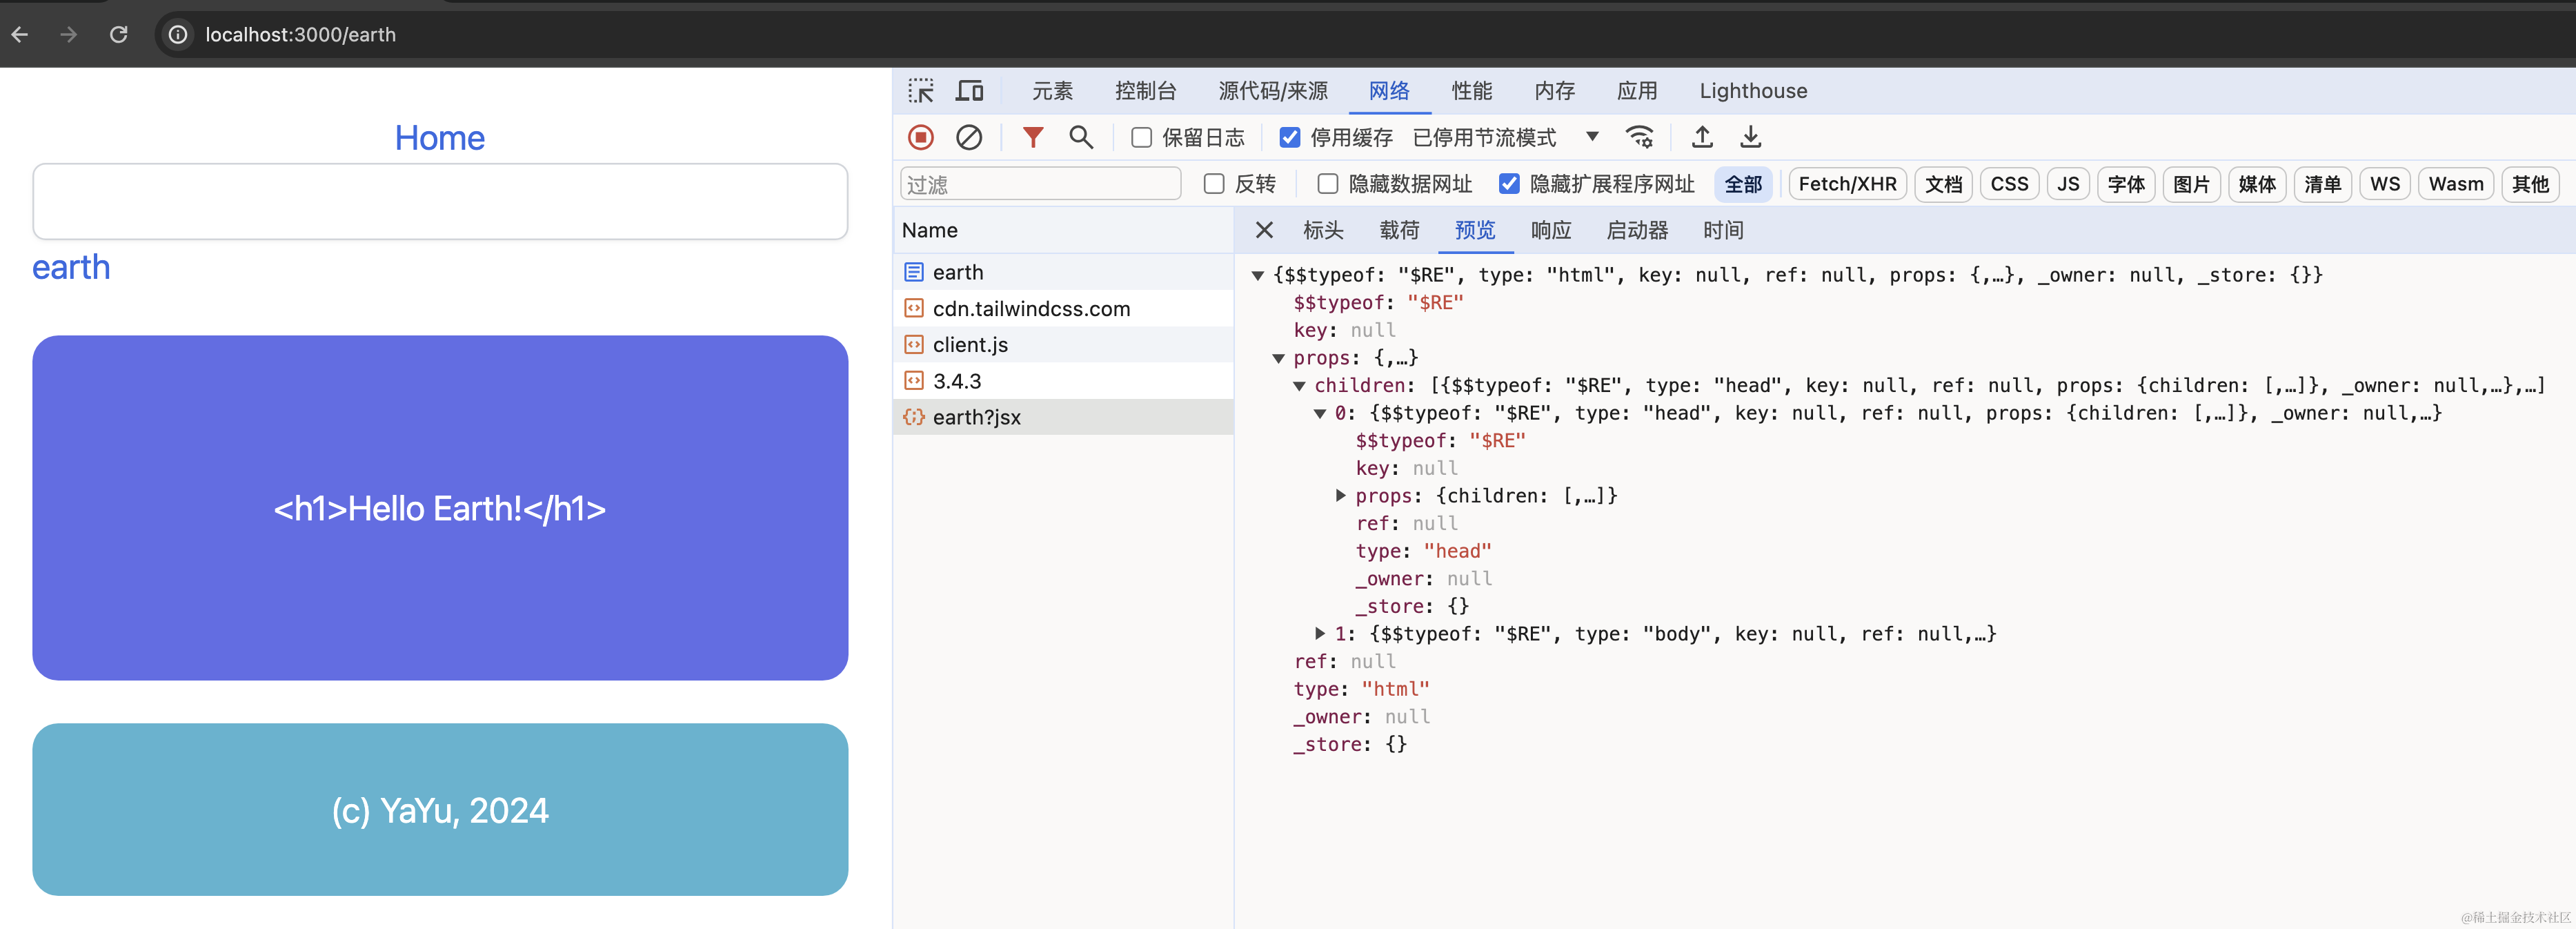Open the 响应 tab
This screenshot has height=929, width=2576.
tap(1550, 231)
